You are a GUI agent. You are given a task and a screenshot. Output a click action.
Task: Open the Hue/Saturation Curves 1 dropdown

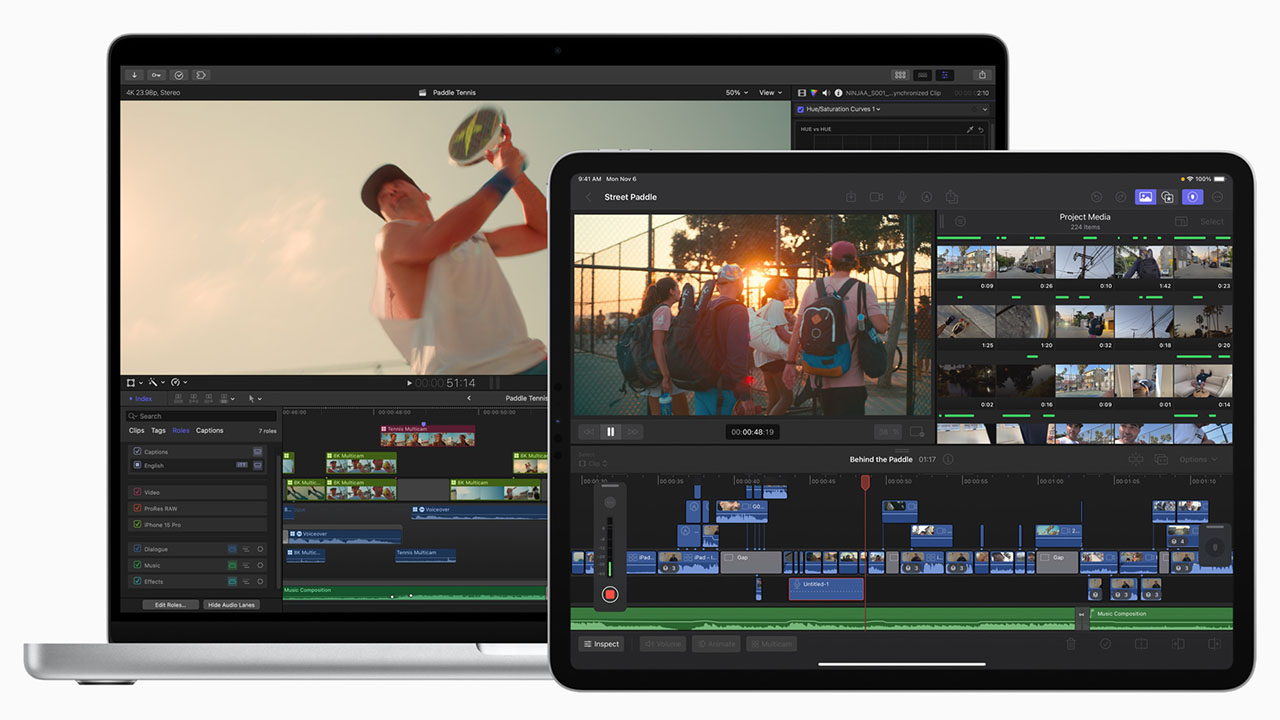pyautogui.click(x=844, y=109)
